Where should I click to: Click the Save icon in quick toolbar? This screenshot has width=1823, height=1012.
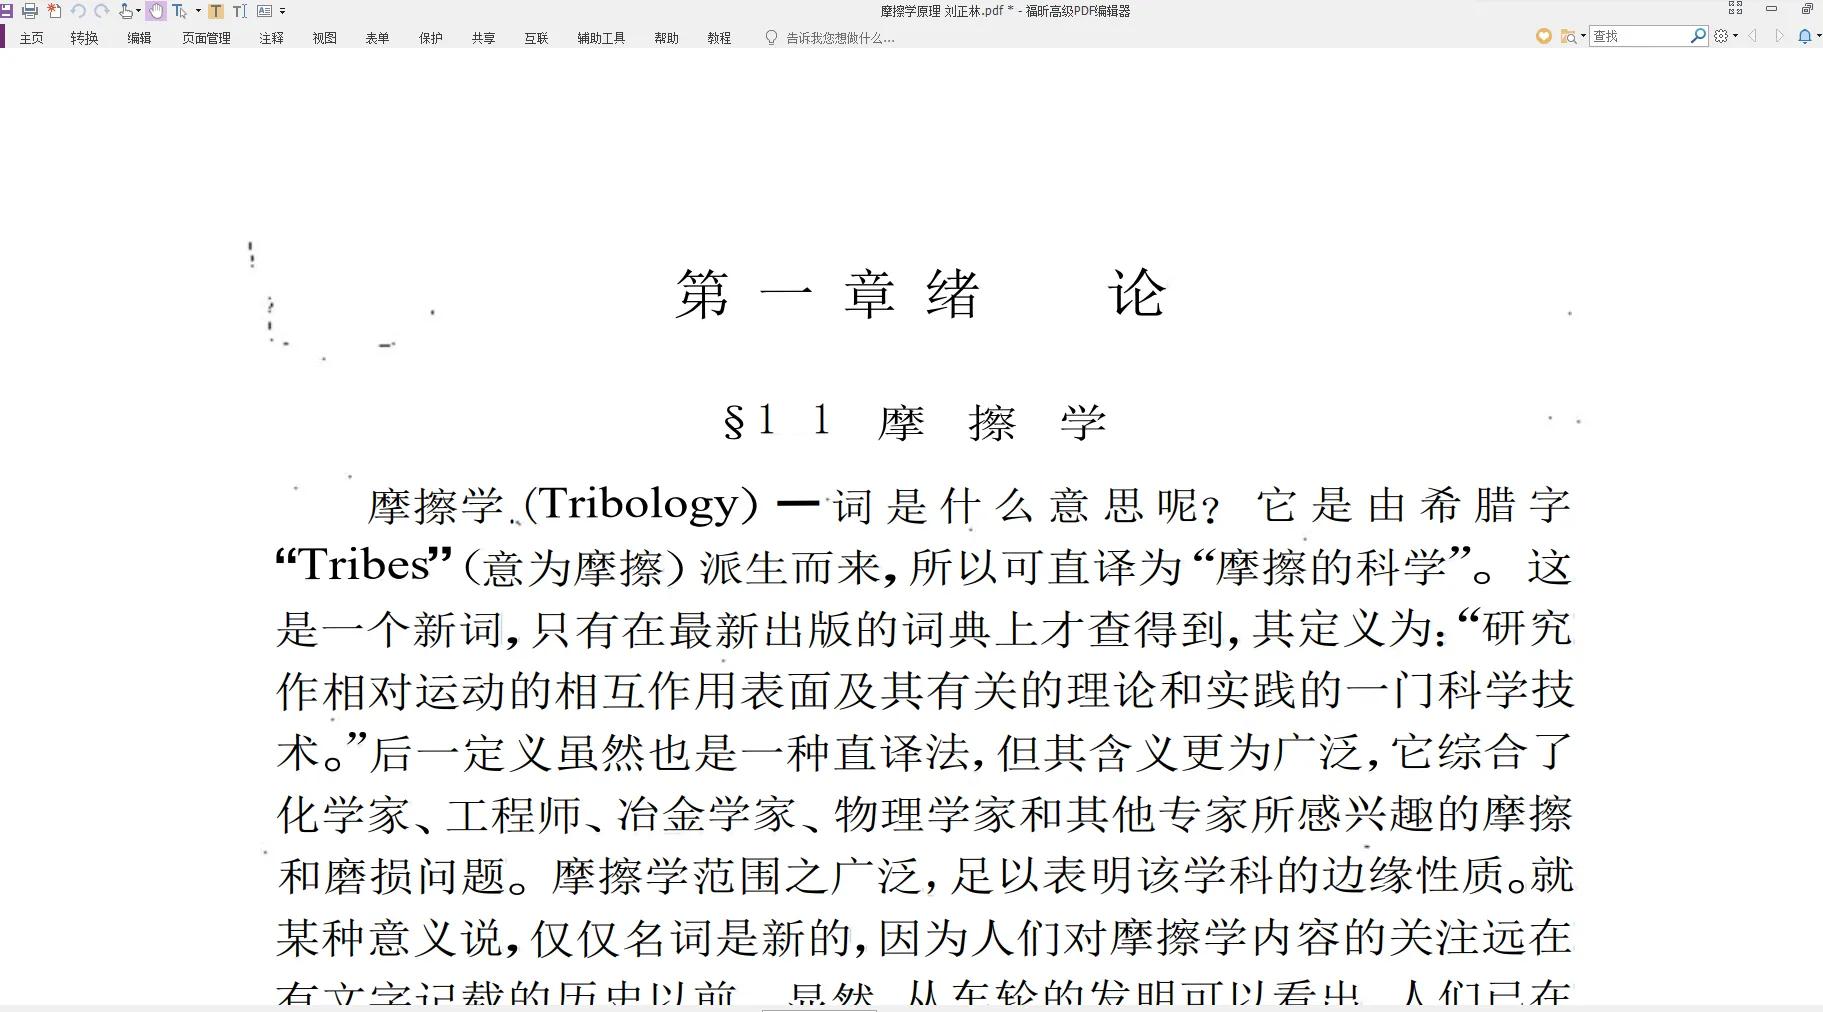pyautogui.click(x=6, y=11)
